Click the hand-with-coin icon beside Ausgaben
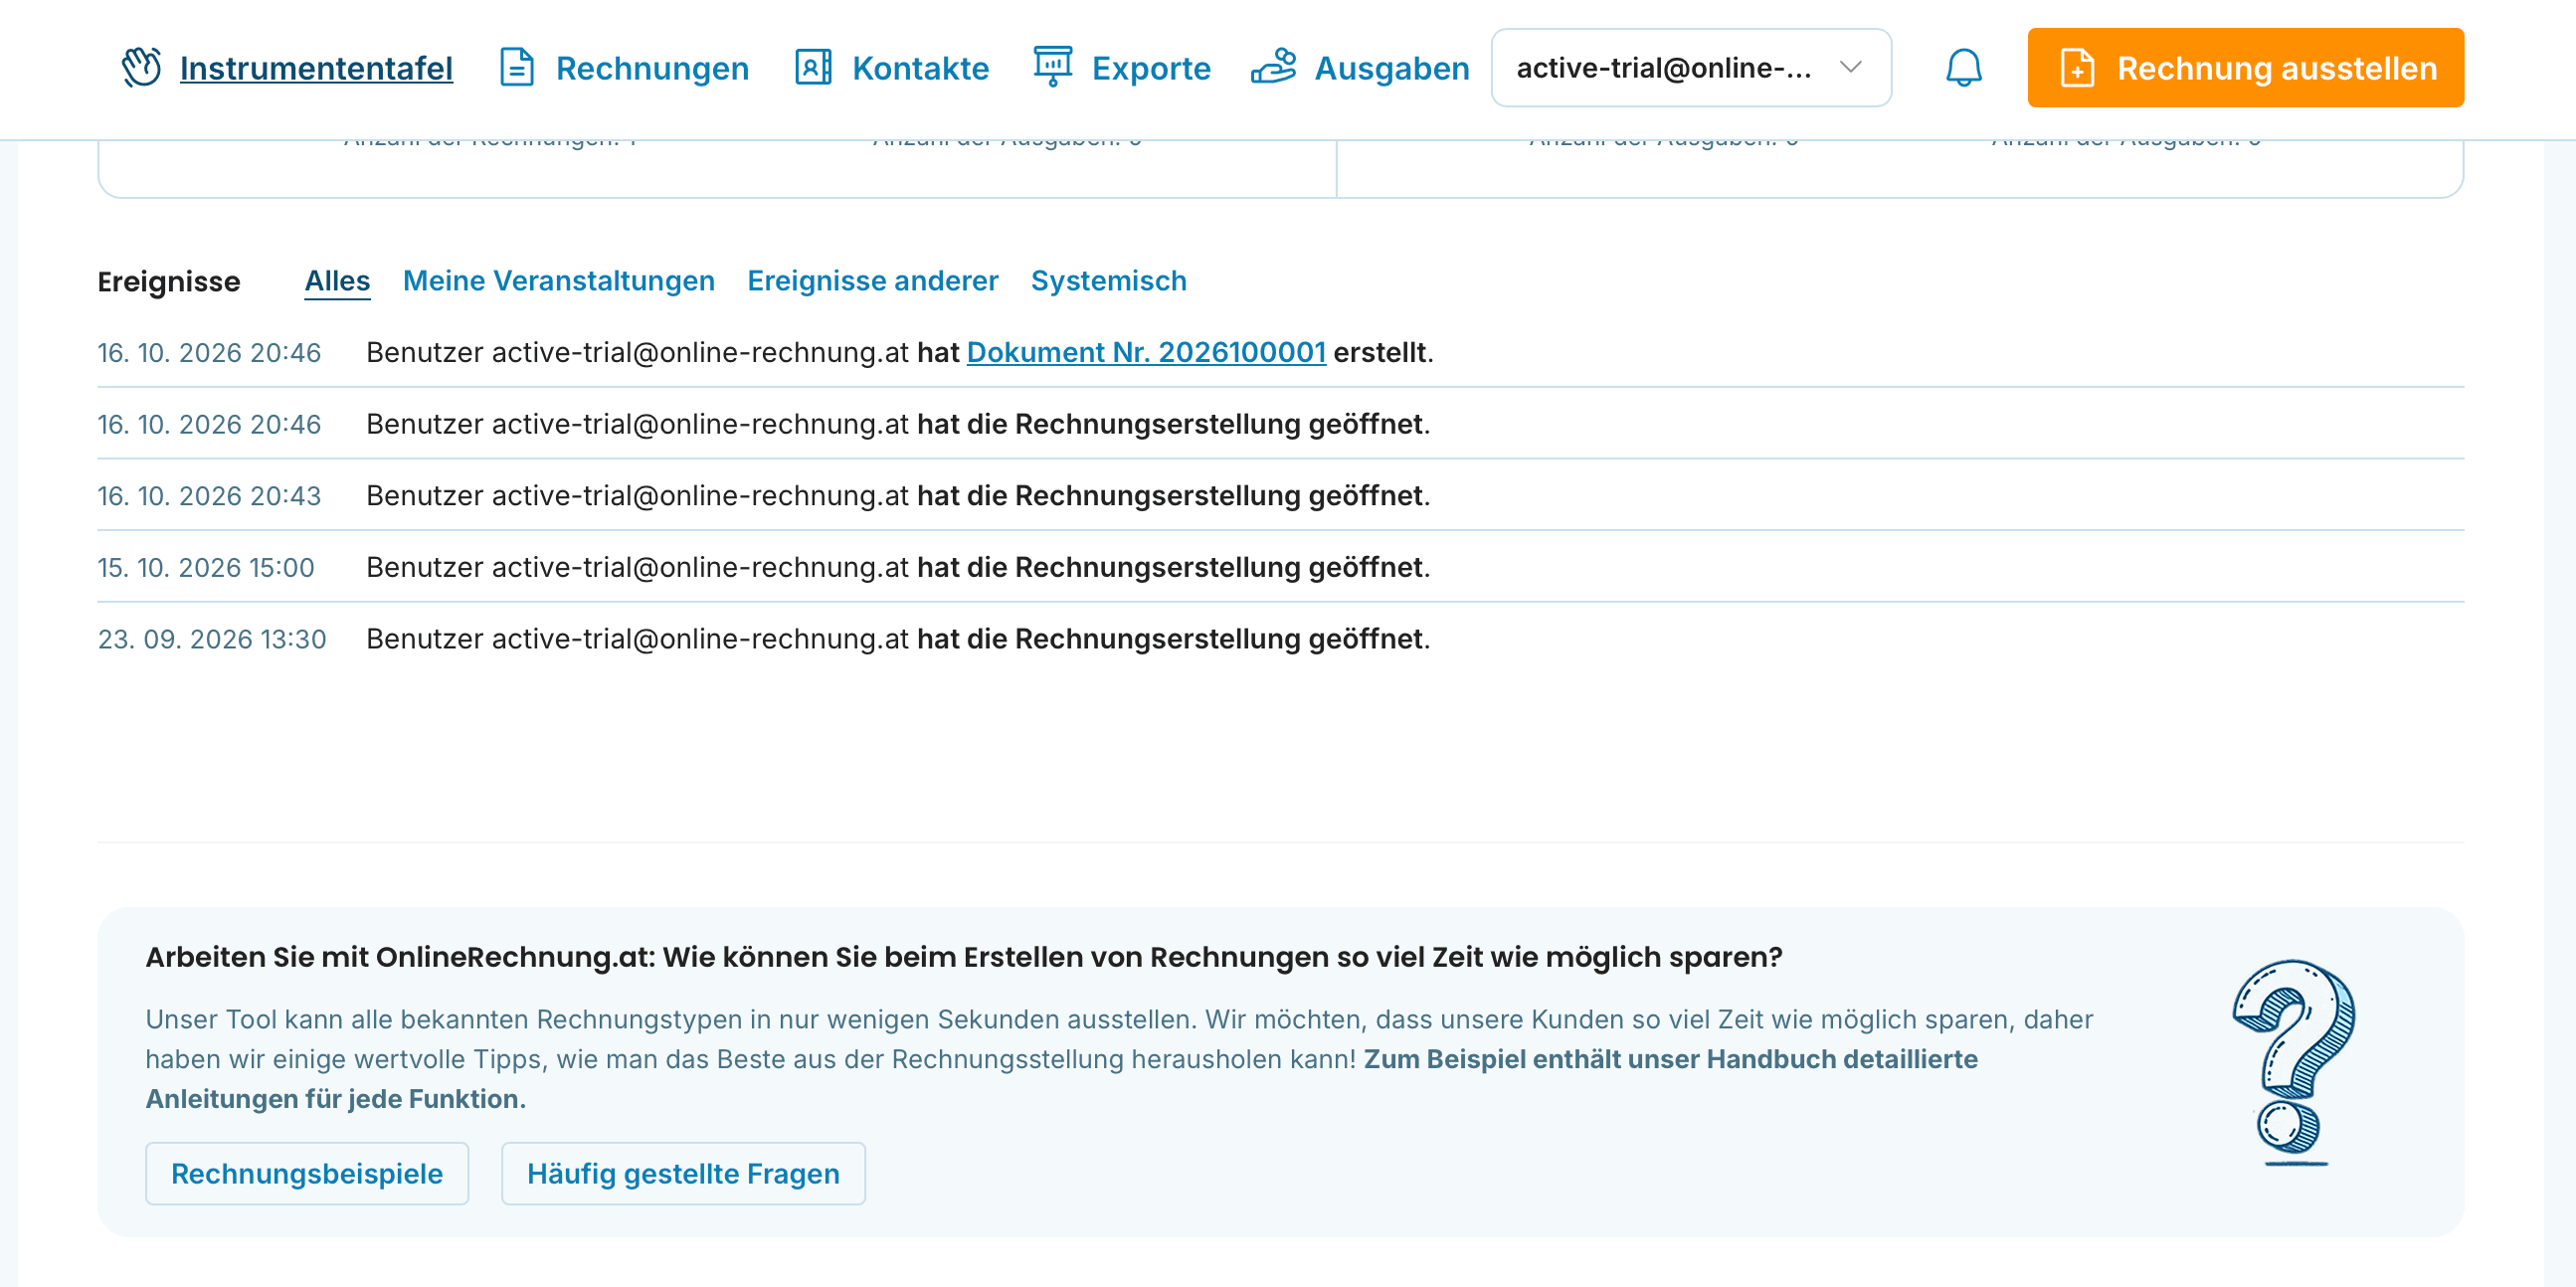 [x=1273, y=67]
